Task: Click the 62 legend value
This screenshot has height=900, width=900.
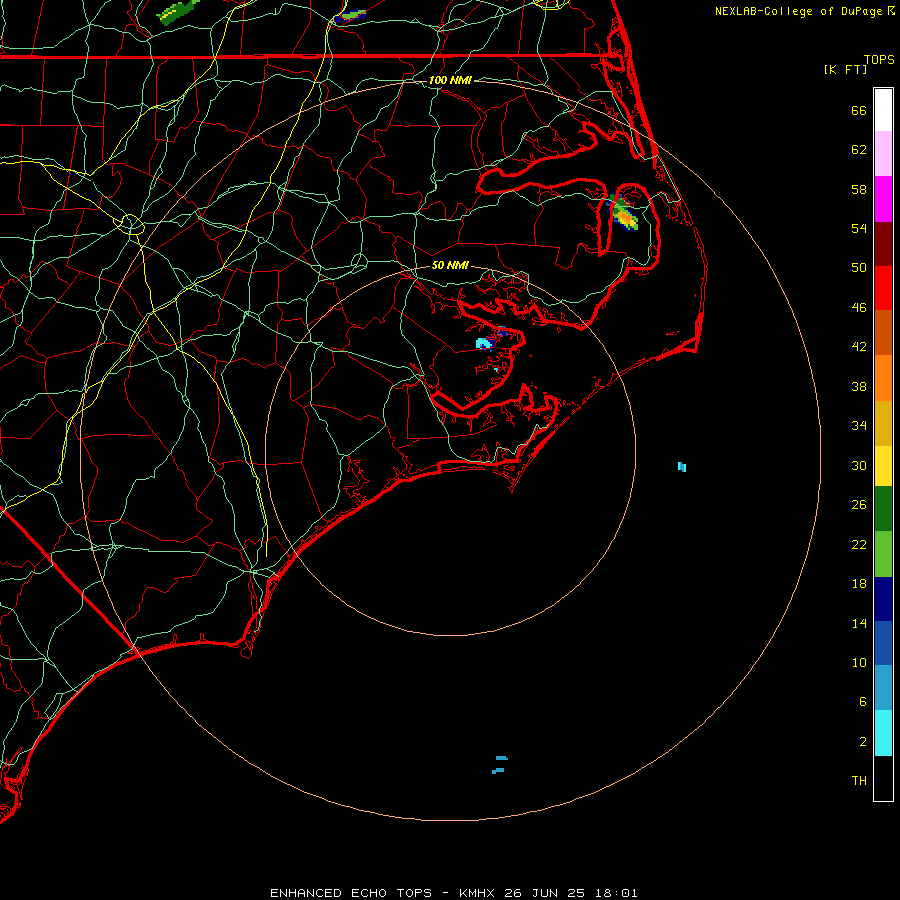Action: [x=859, y=150]
